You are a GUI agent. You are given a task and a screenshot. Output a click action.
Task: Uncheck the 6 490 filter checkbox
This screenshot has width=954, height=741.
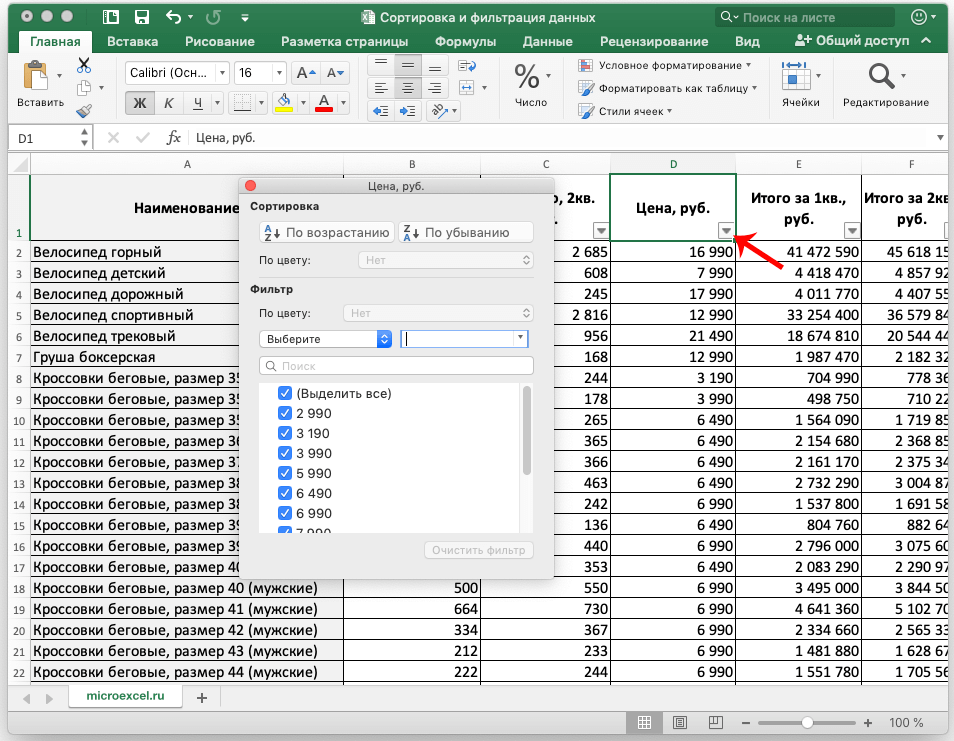(284, 493)
